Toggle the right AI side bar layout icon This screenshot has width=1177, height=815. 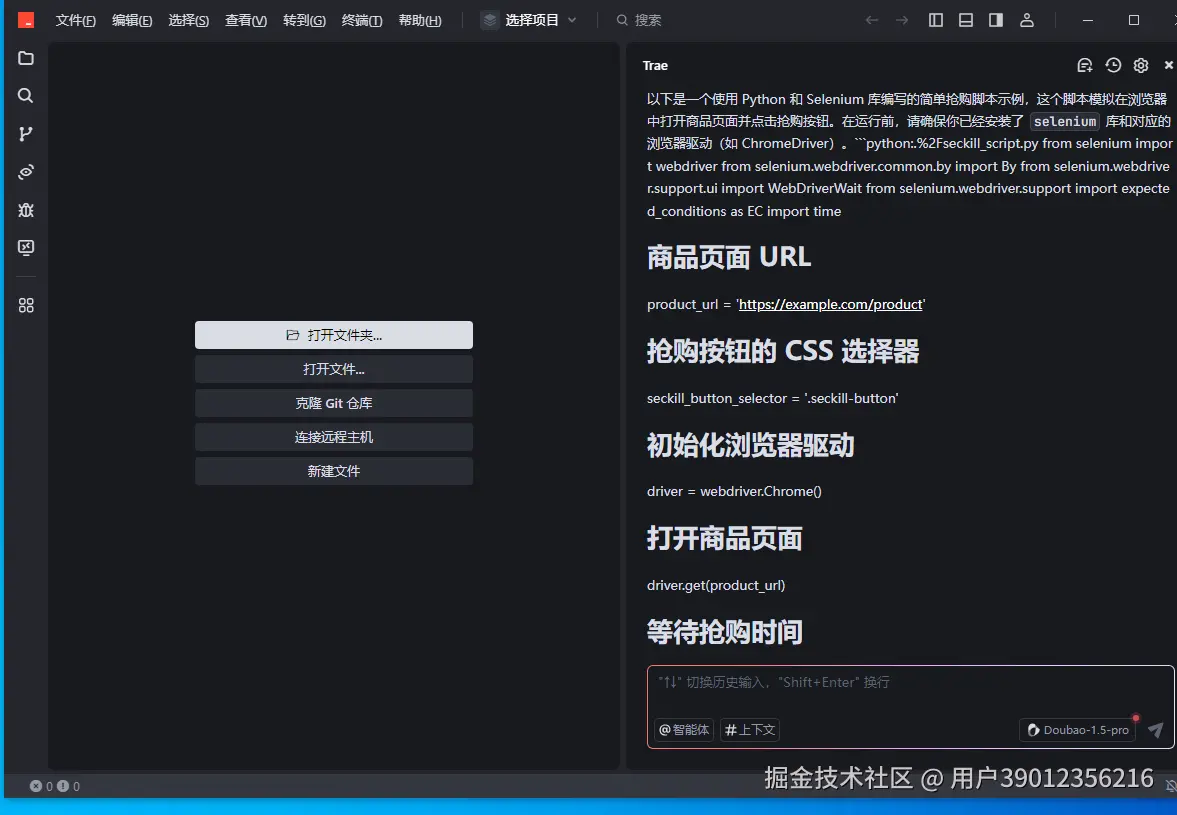point(996,20)
